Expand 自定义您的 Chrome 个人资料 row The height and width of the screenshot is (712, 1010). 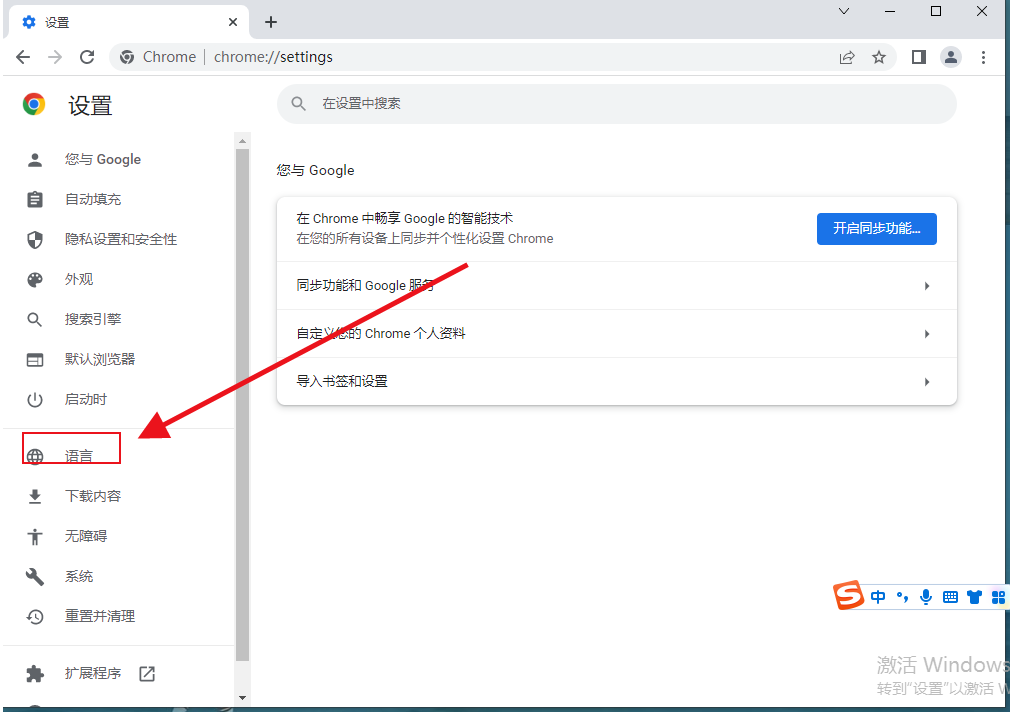(x=616, y=334)
